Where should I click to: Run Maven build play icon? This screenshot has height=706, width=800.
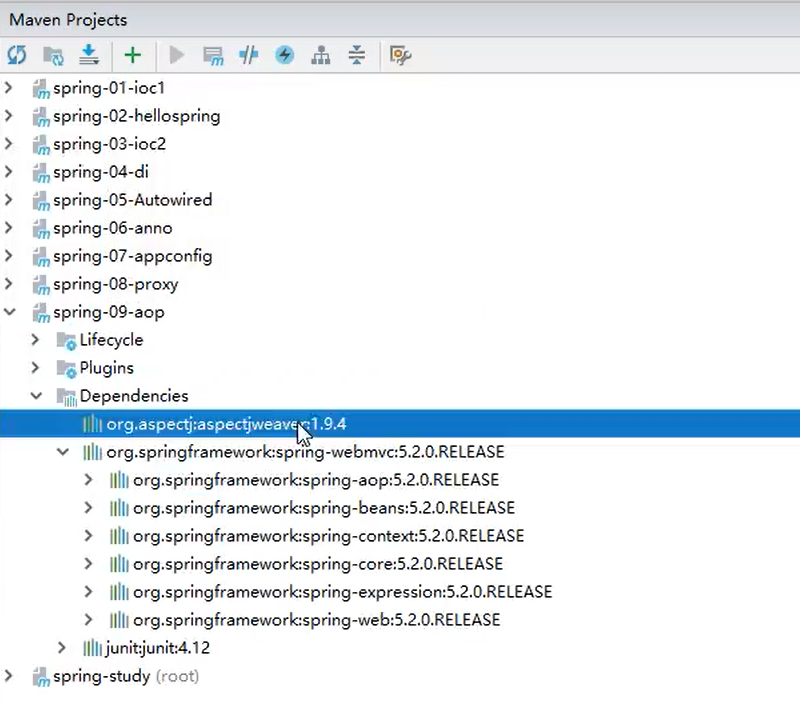click(177, 55)
